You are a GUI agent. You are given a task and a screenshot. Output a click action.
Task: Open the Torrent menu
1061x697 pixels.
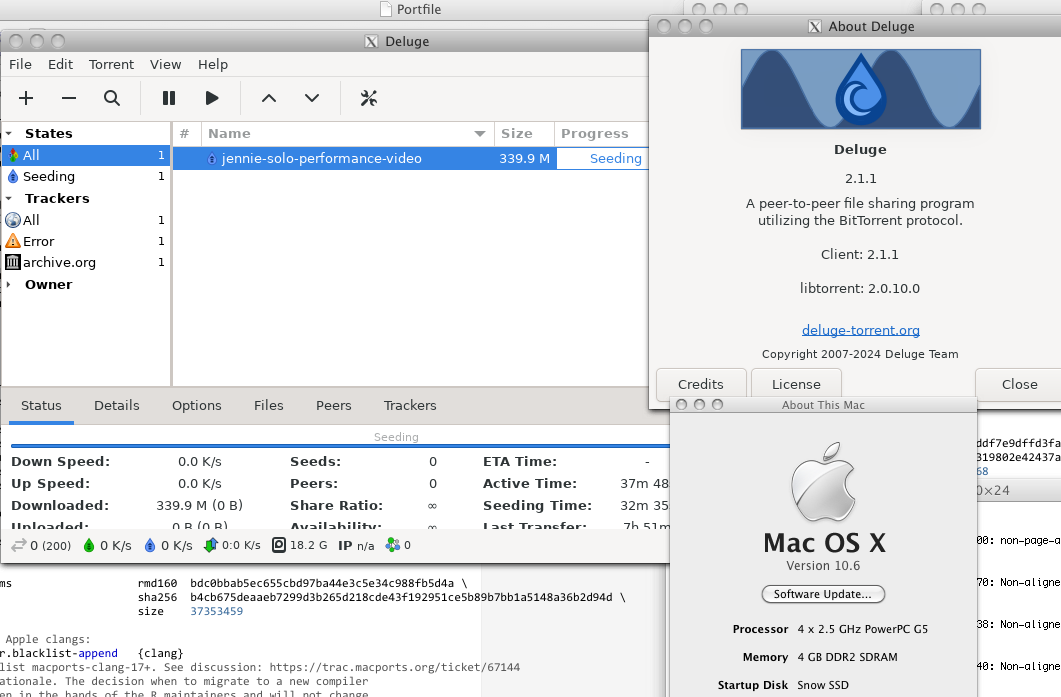click(x=111, y=64)
